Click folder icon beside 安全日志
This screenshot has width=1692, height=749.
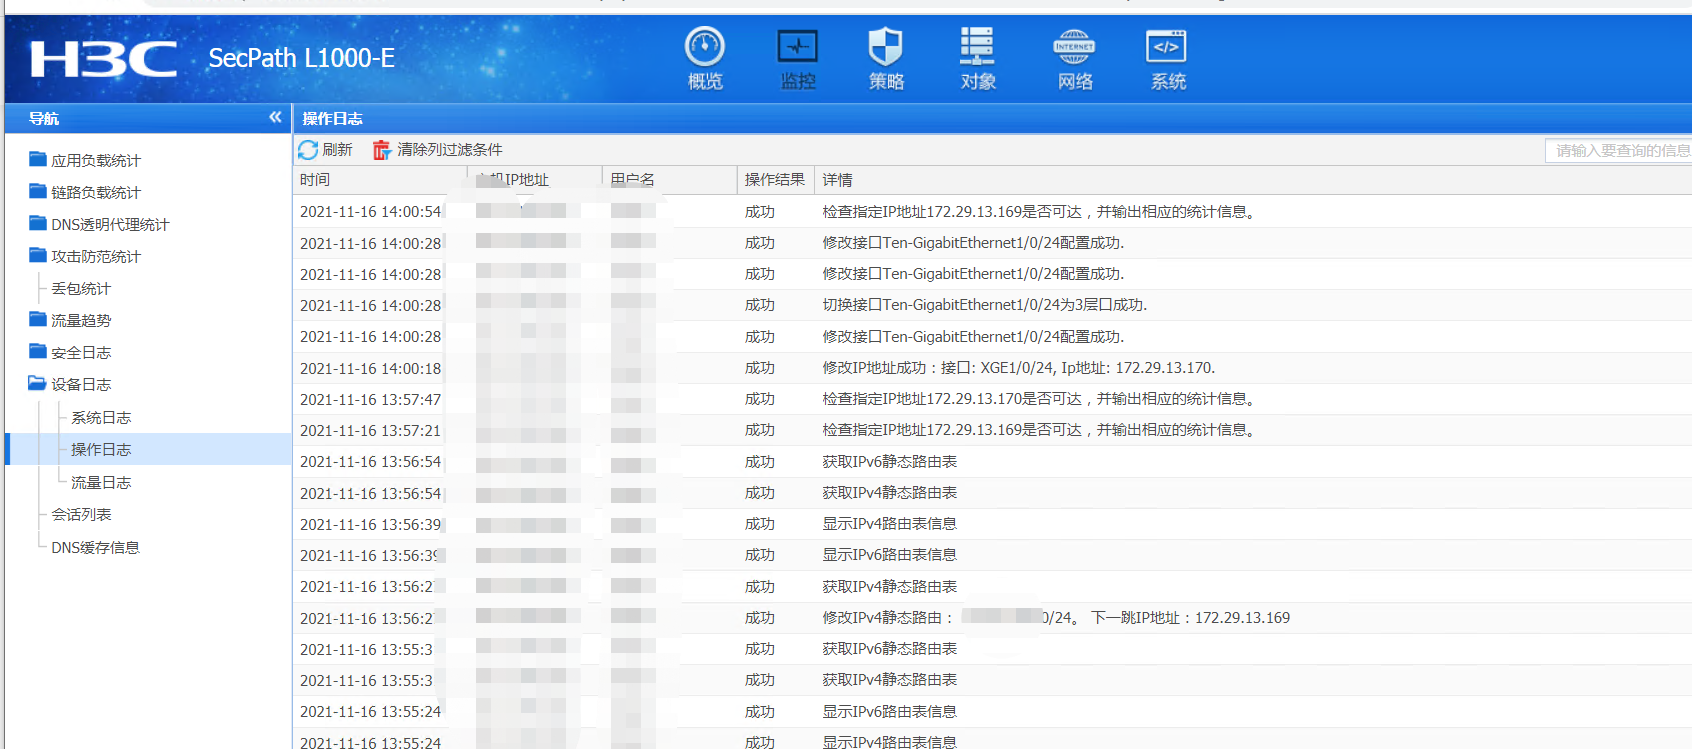point(38,351)
